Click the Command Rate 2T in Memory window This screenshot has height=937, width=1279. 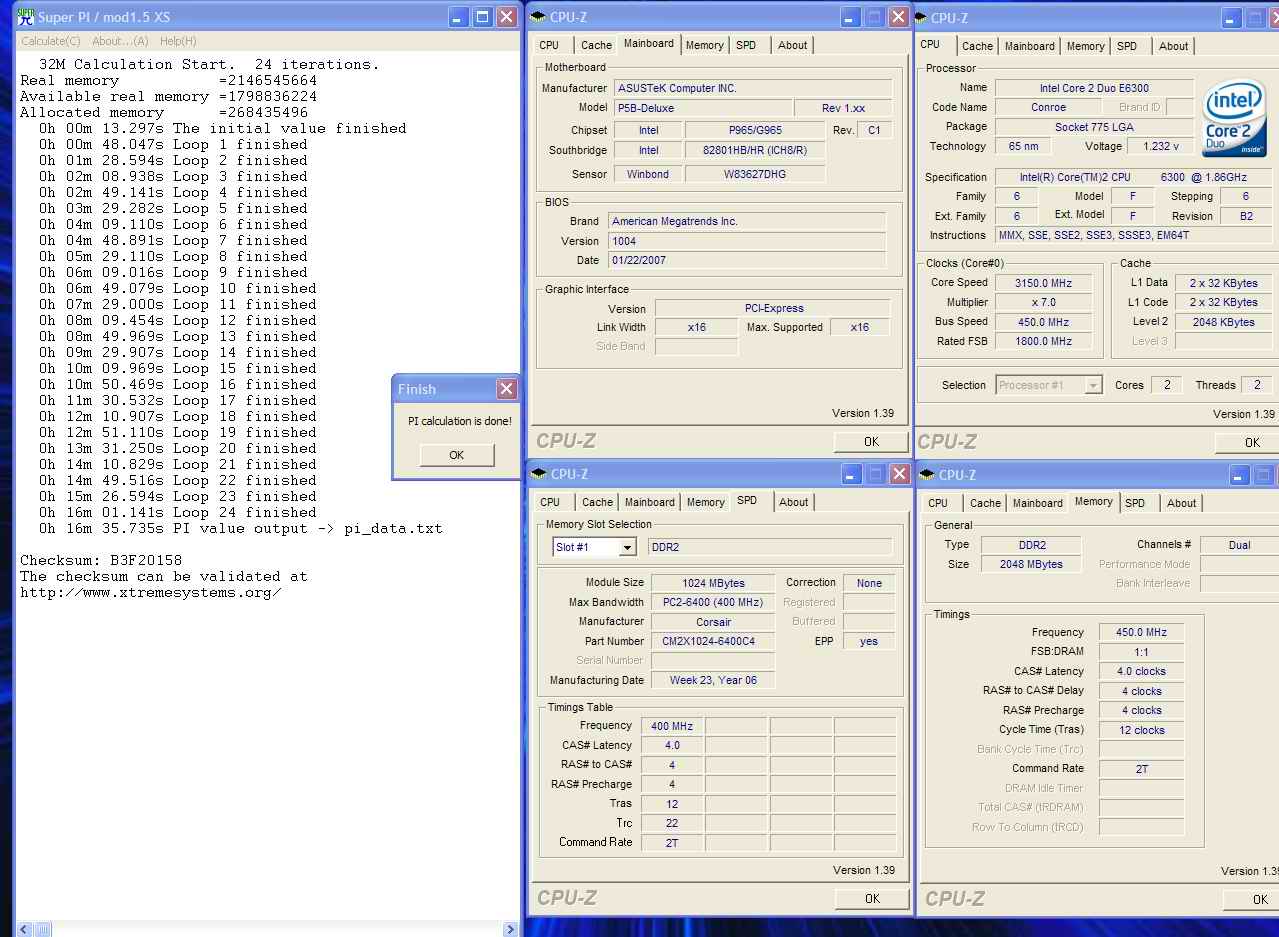point(1141,769)
